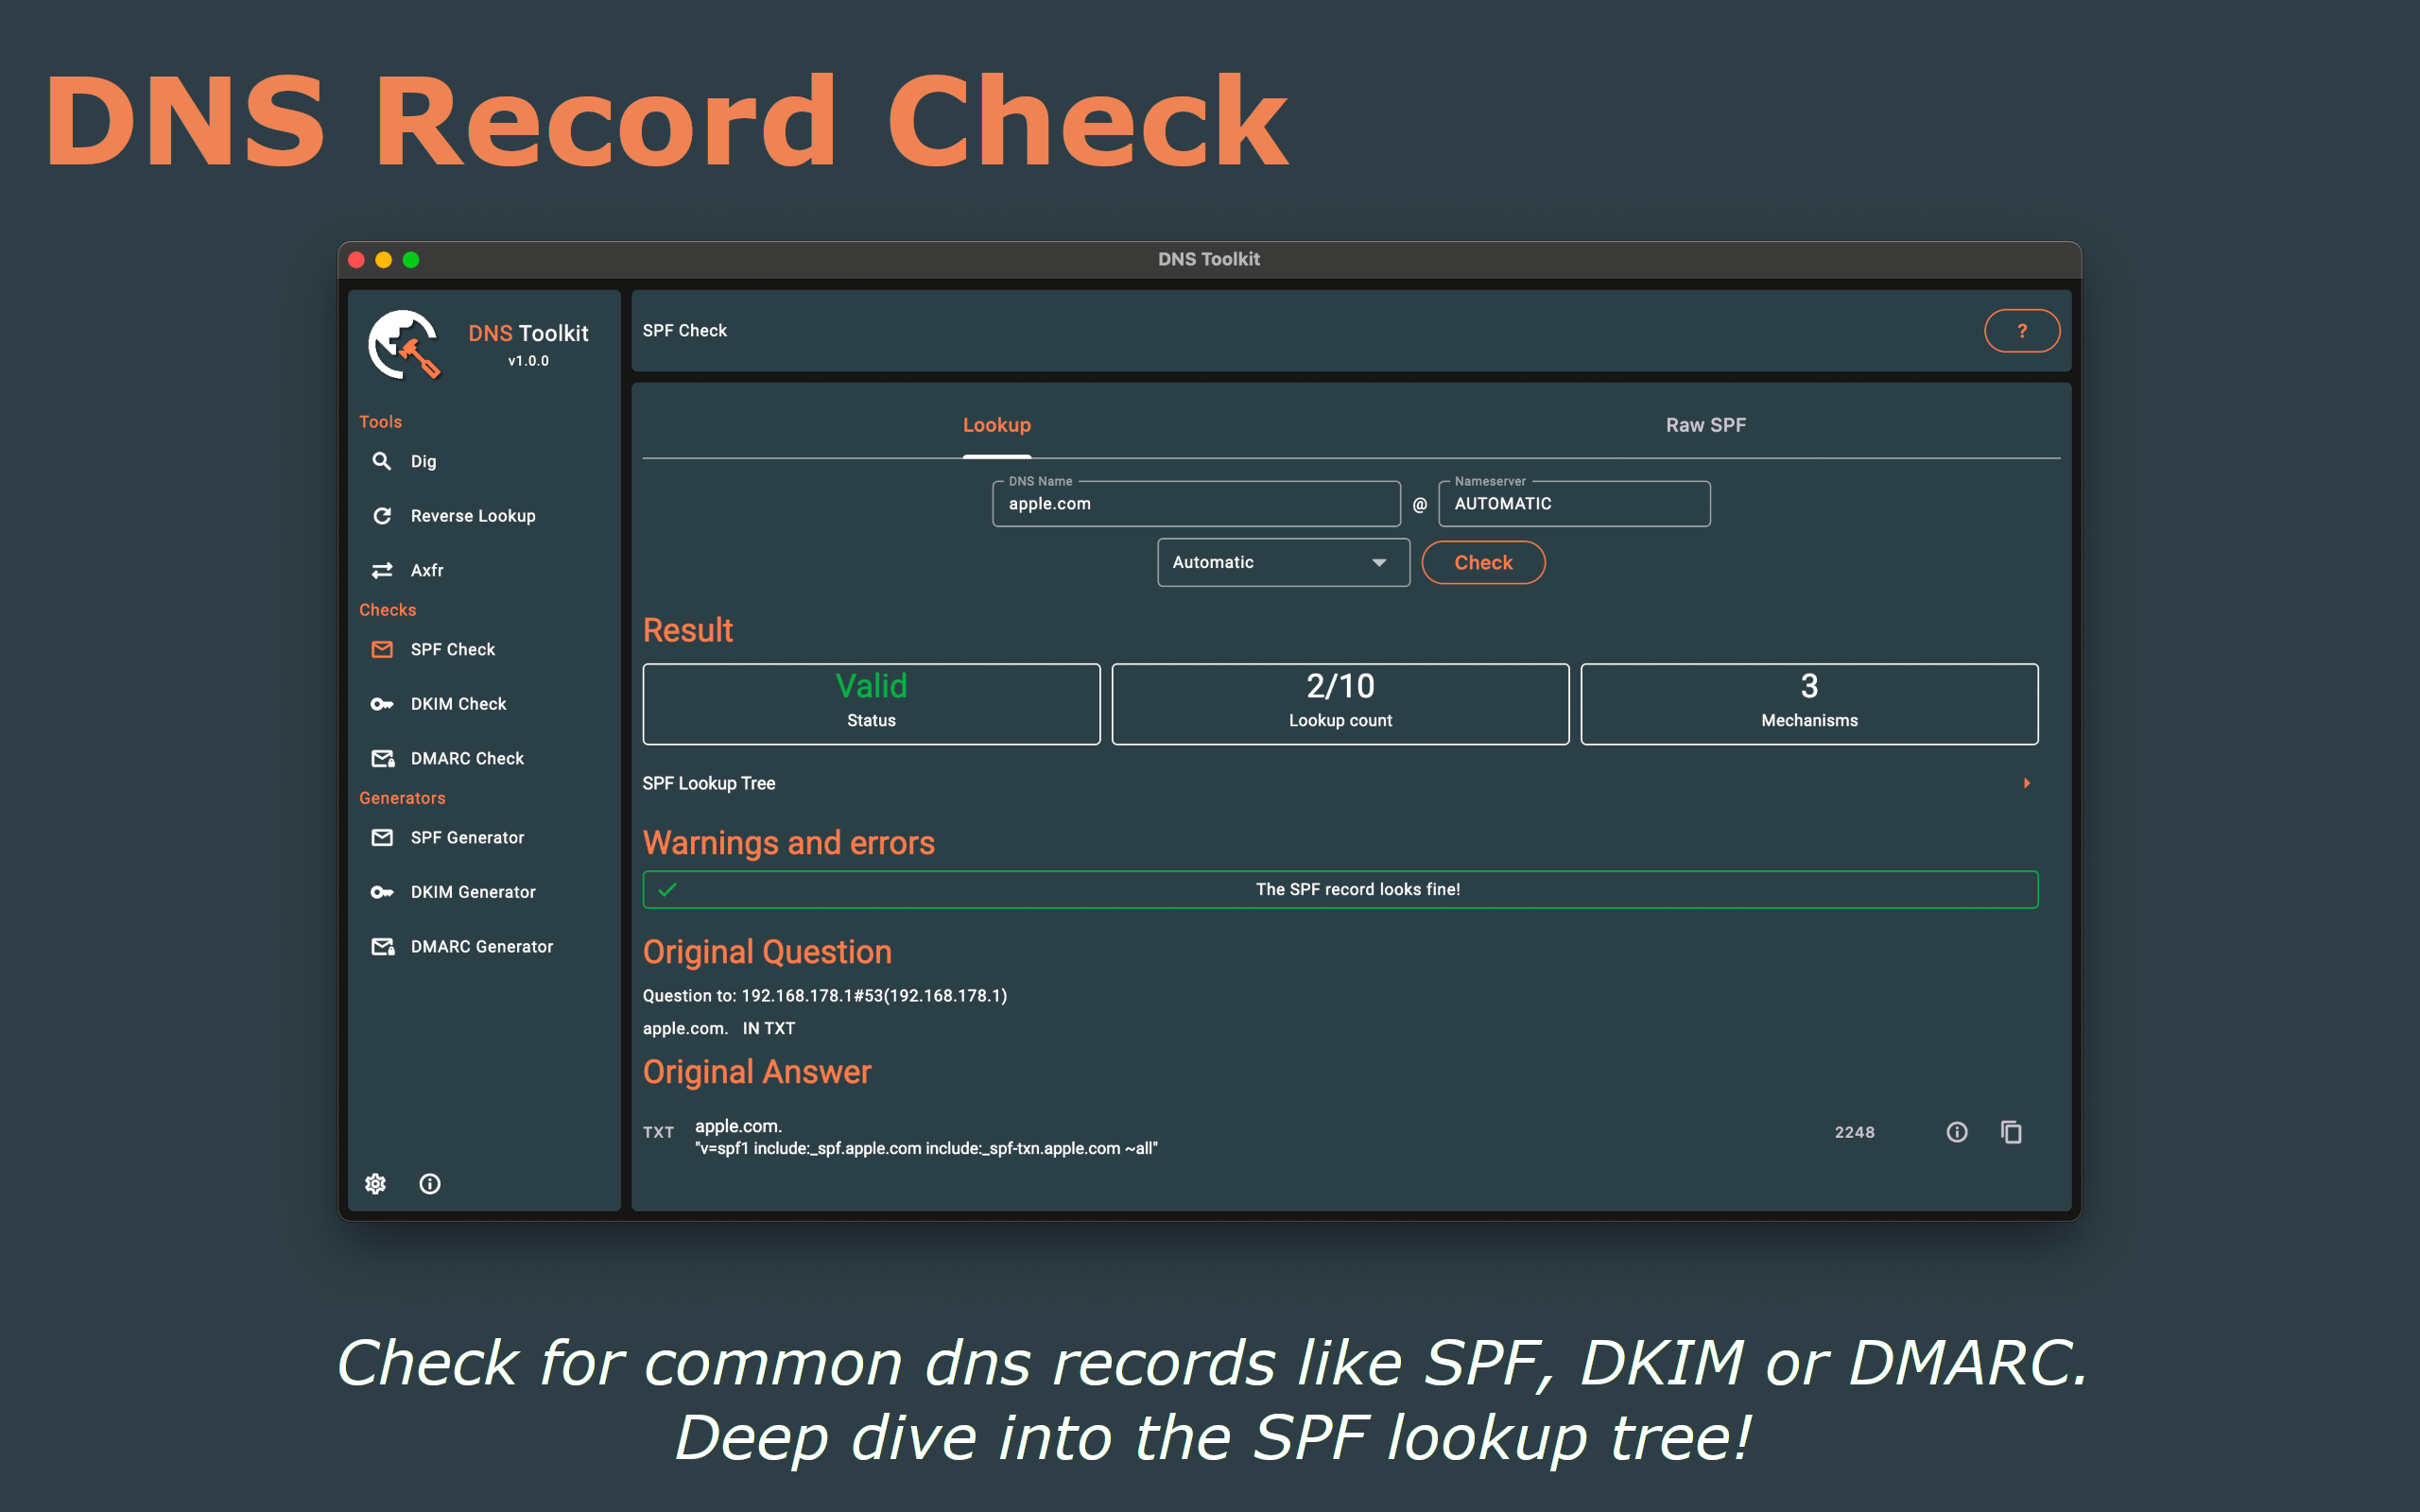Click the Dig magnifier icon
This screenshot has width=2420, height=1512.
coord(381,461)
